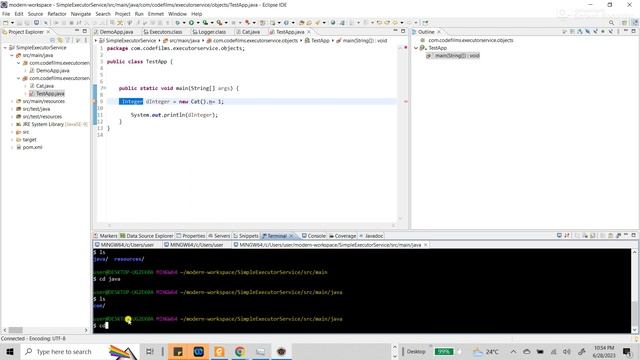Click the Search magnifier icon at toolbar right
The height and width of the screenshot is (360, 640).
[x=611, y=23]
